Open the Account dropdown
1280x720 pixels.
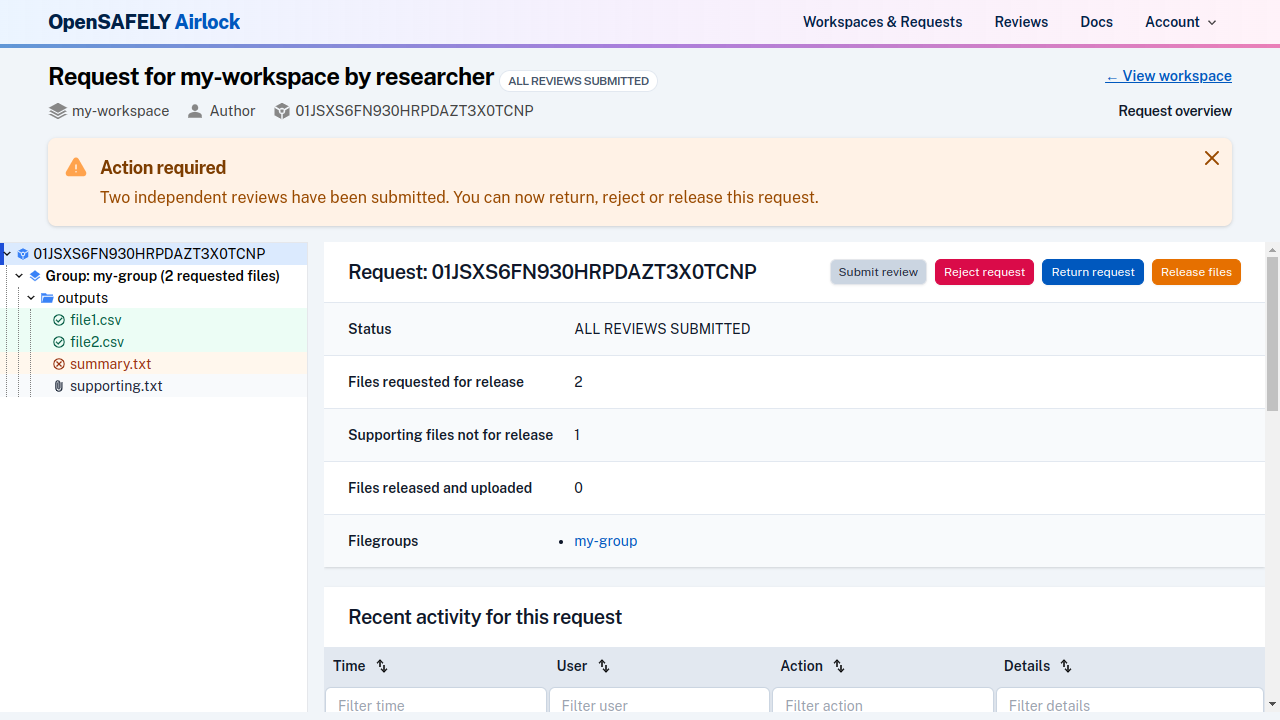click(x=1180, y=22)
